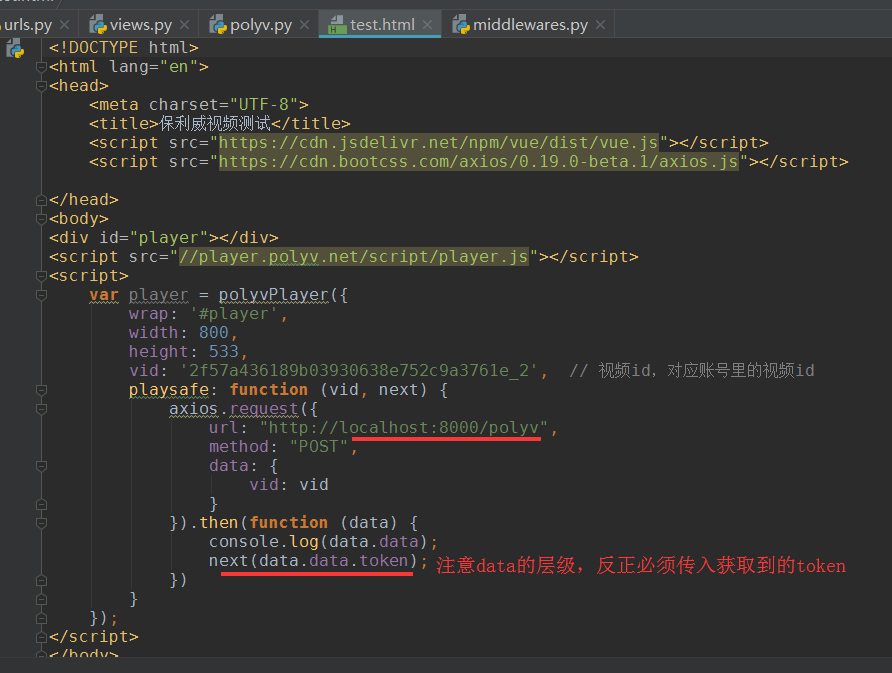Collapse the <head> block fold marker
Screen dimensions: 892x673
(x=41, y=86)
